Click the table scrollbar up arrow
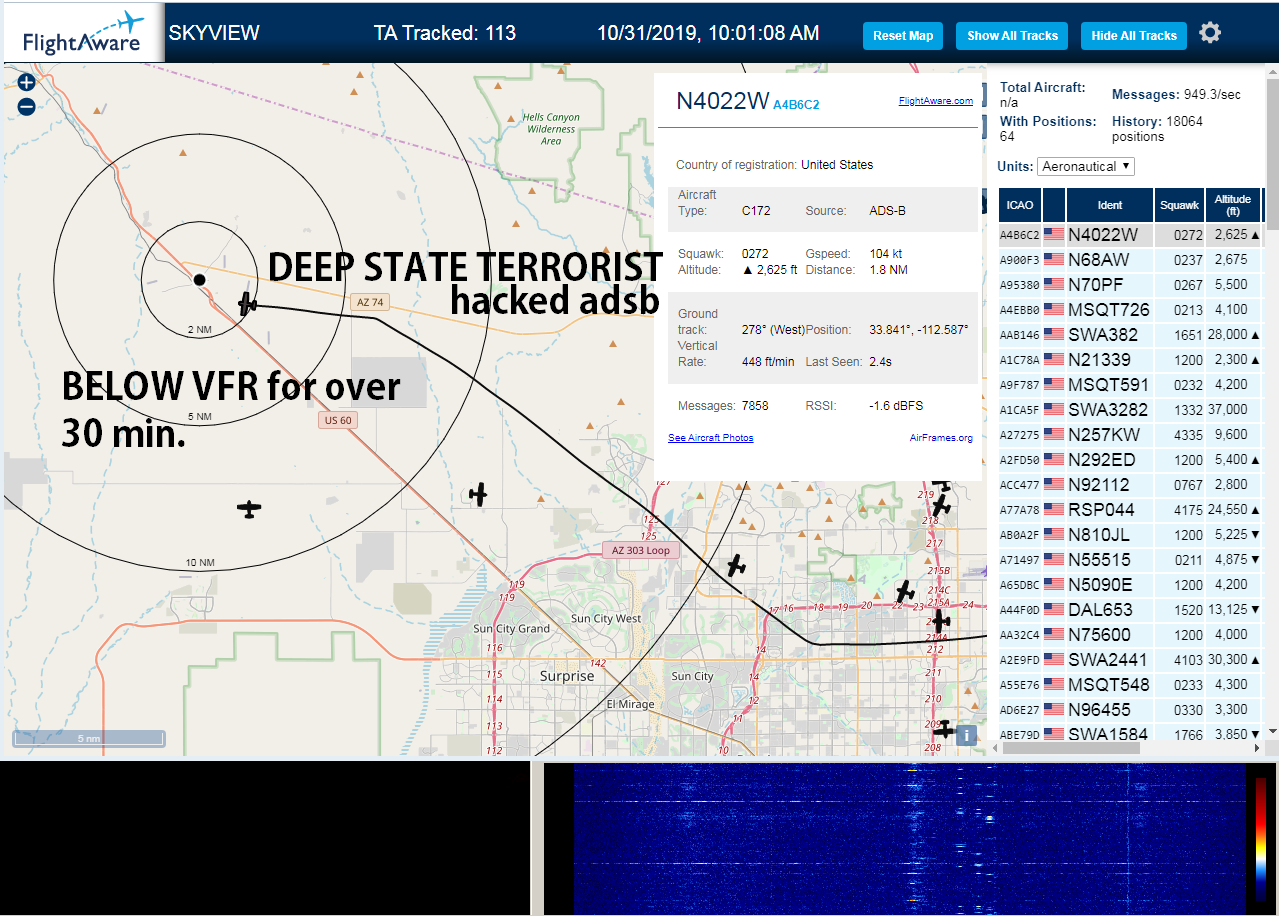The height and width of the screenshot is (917, 1279). [1272, 70]
